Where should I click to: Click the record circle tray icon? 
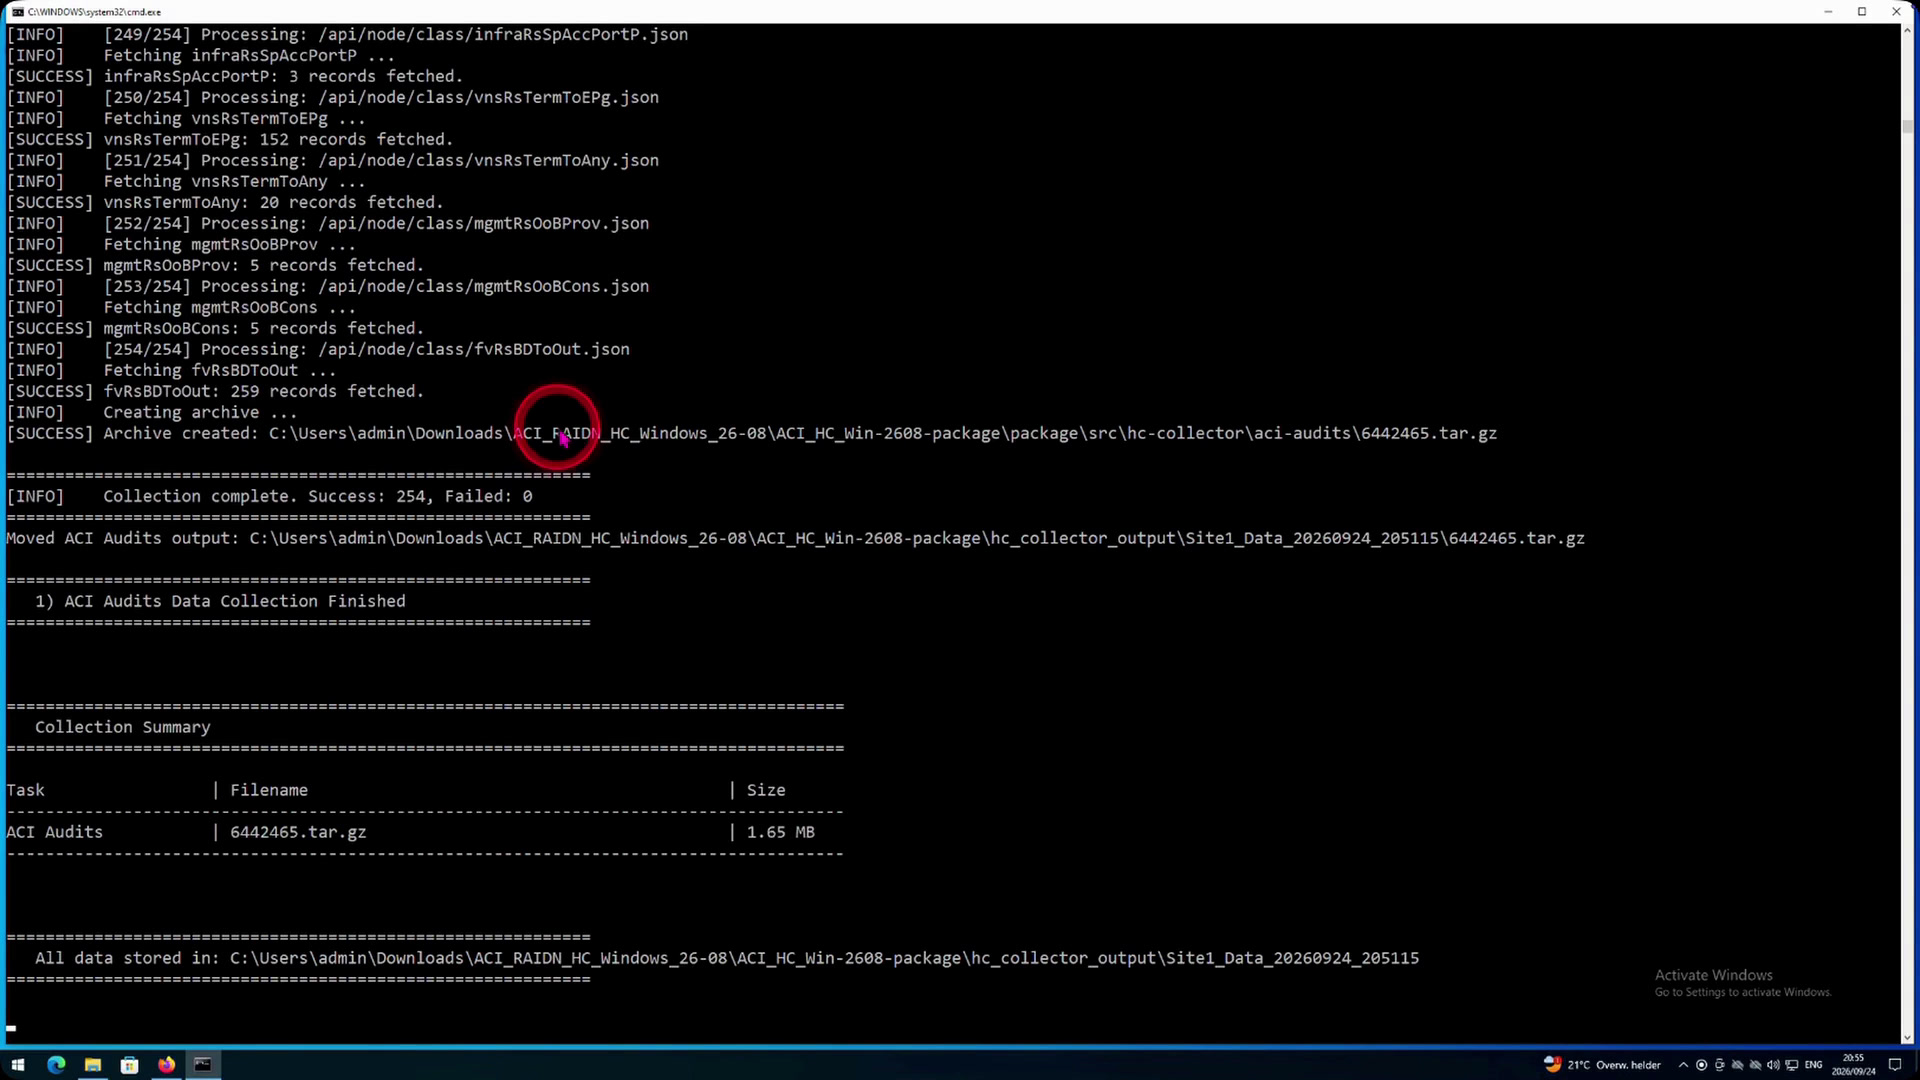[x=1701, y=1065]
